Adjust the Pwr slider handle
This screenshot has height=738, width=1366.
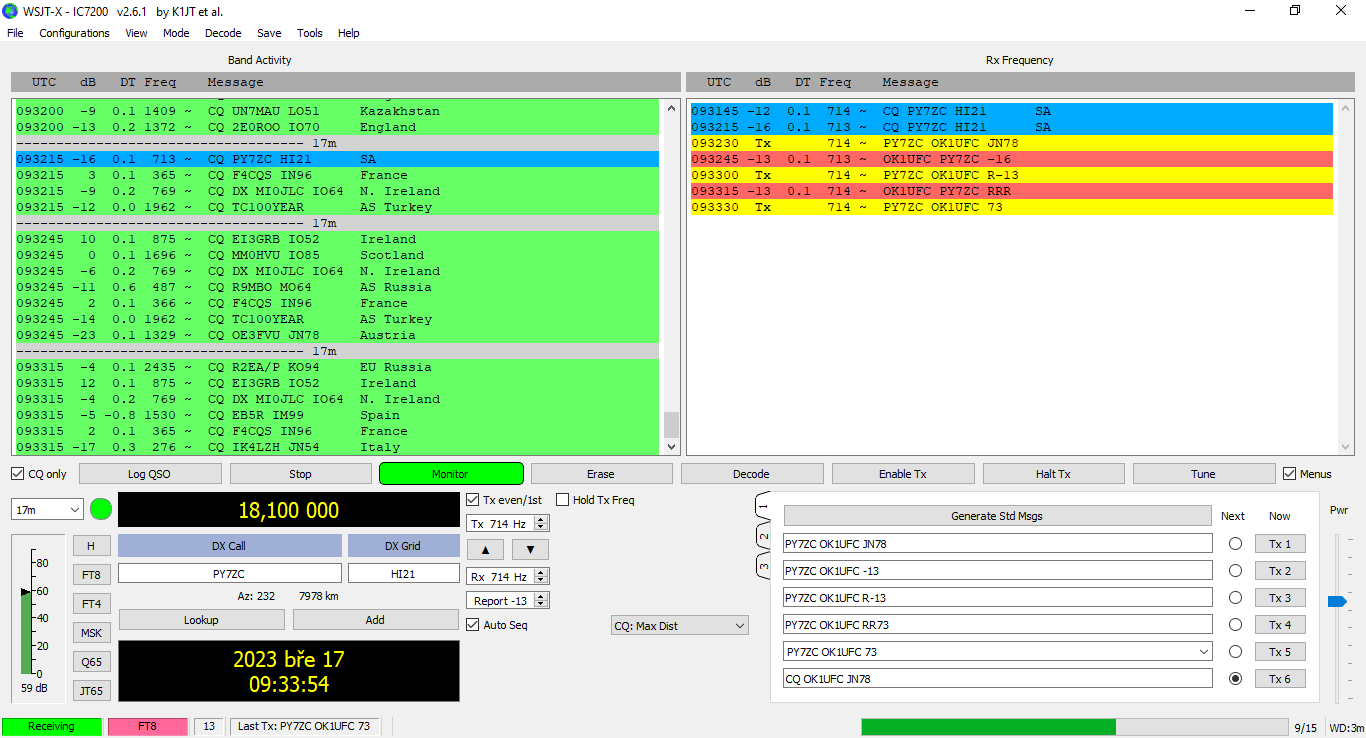coord(1337,601)
